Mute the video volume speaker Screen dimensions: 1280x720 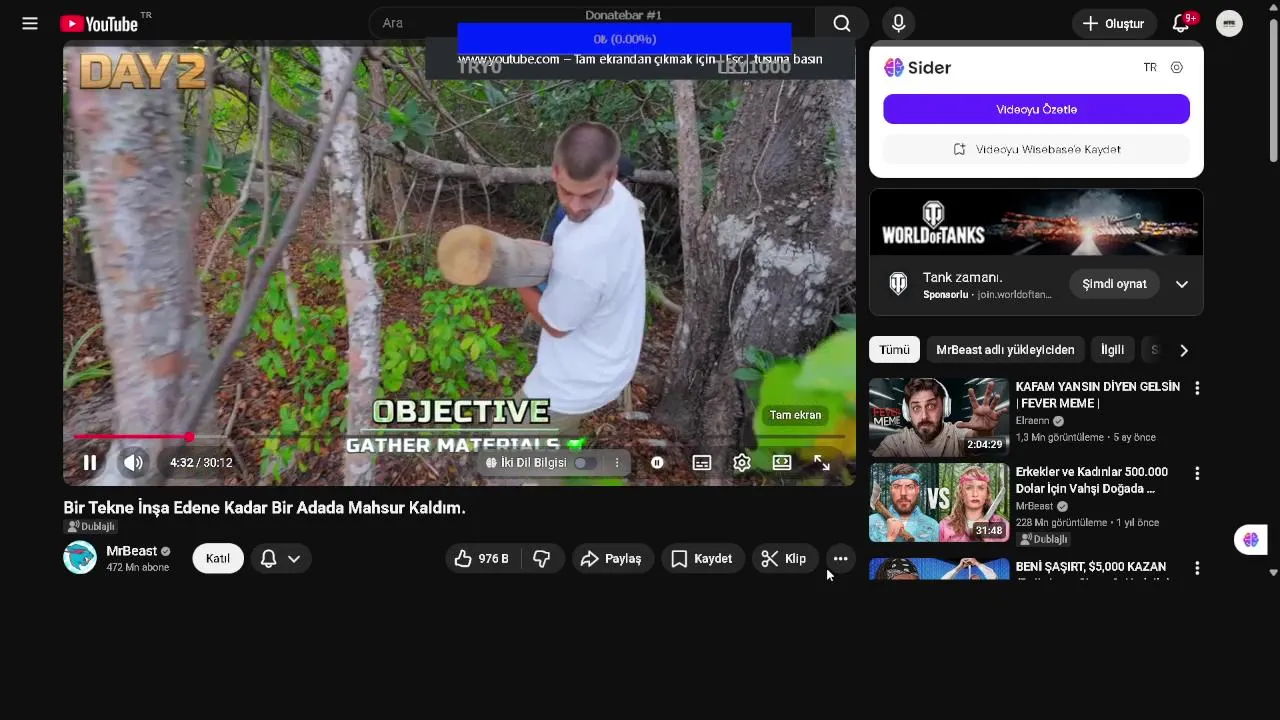(133, 462)
